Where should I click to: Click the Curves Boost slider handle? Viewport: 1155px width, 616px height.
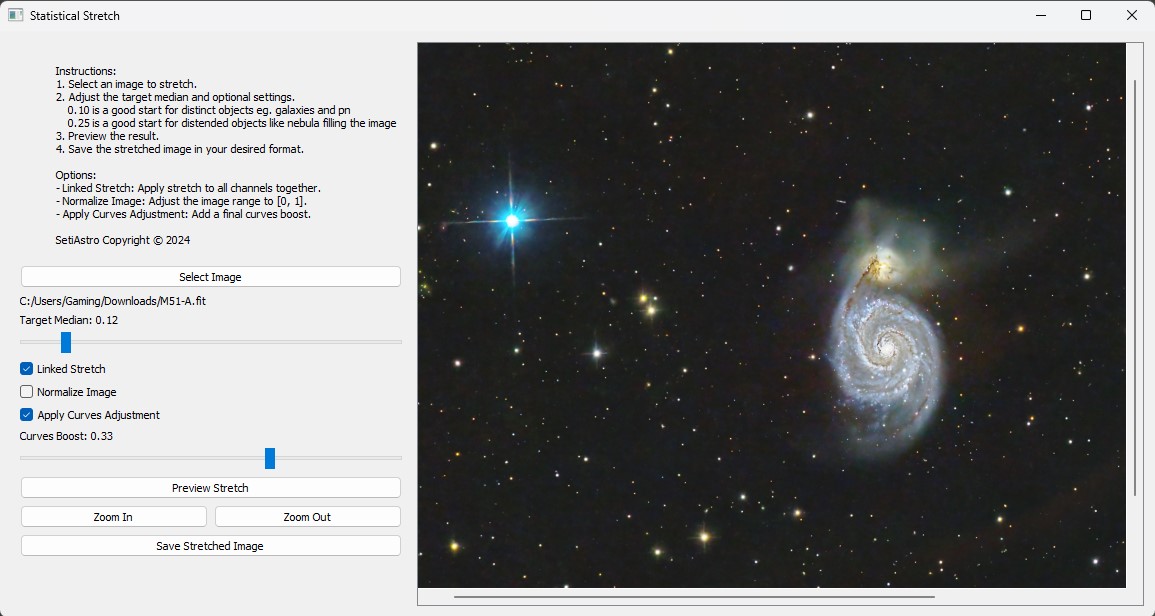tap(270, 458)
